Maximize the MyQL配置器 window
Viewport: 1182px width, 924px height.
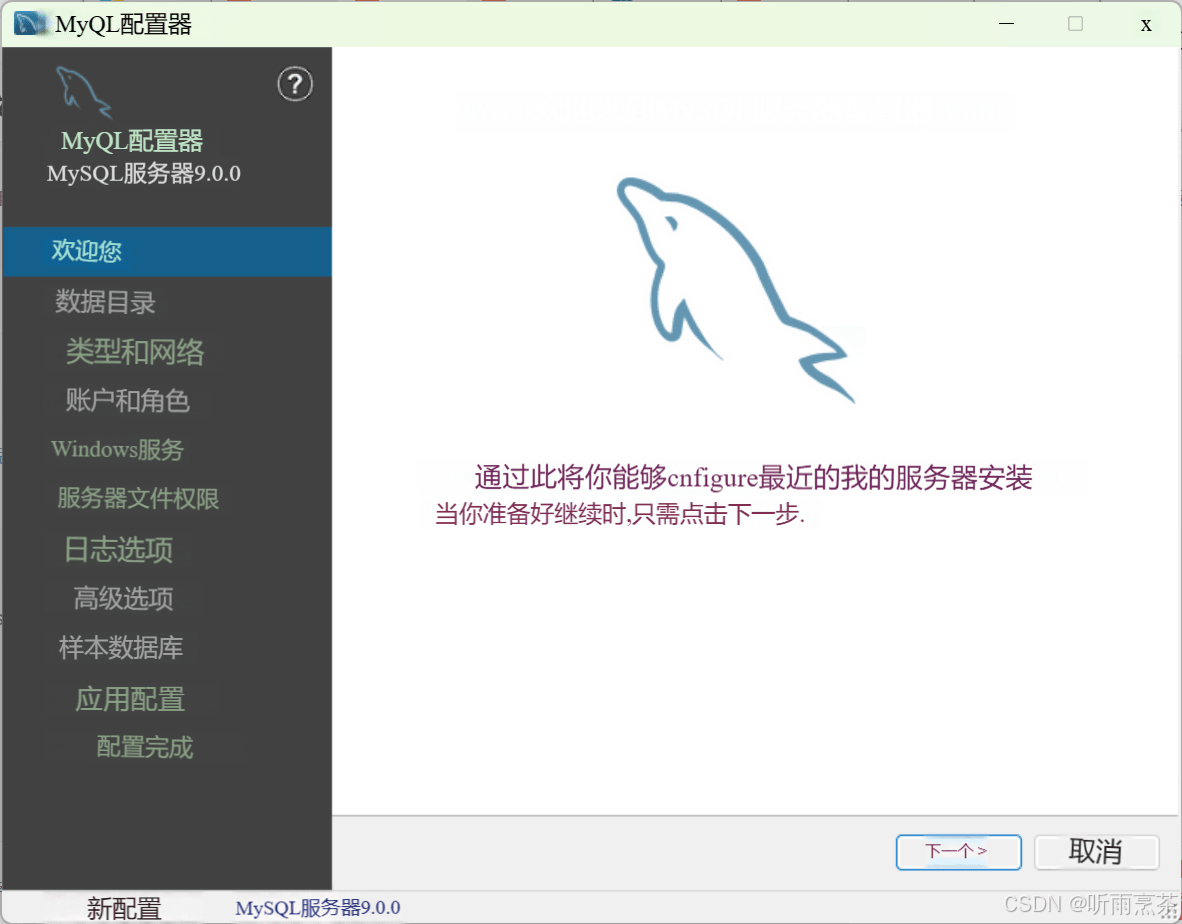coord(1076,24)
